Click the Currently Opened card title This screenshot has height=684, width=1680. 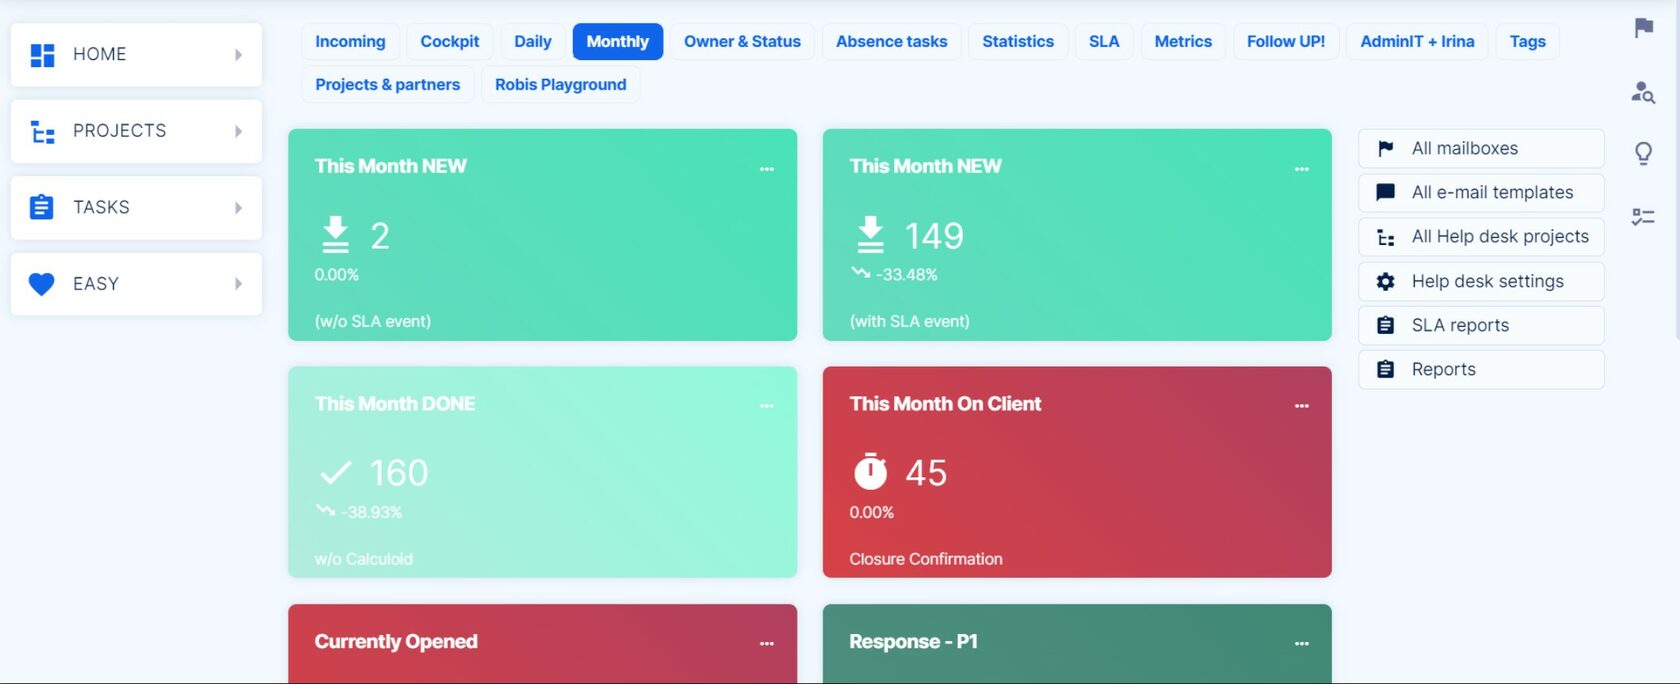pos(396,642)
